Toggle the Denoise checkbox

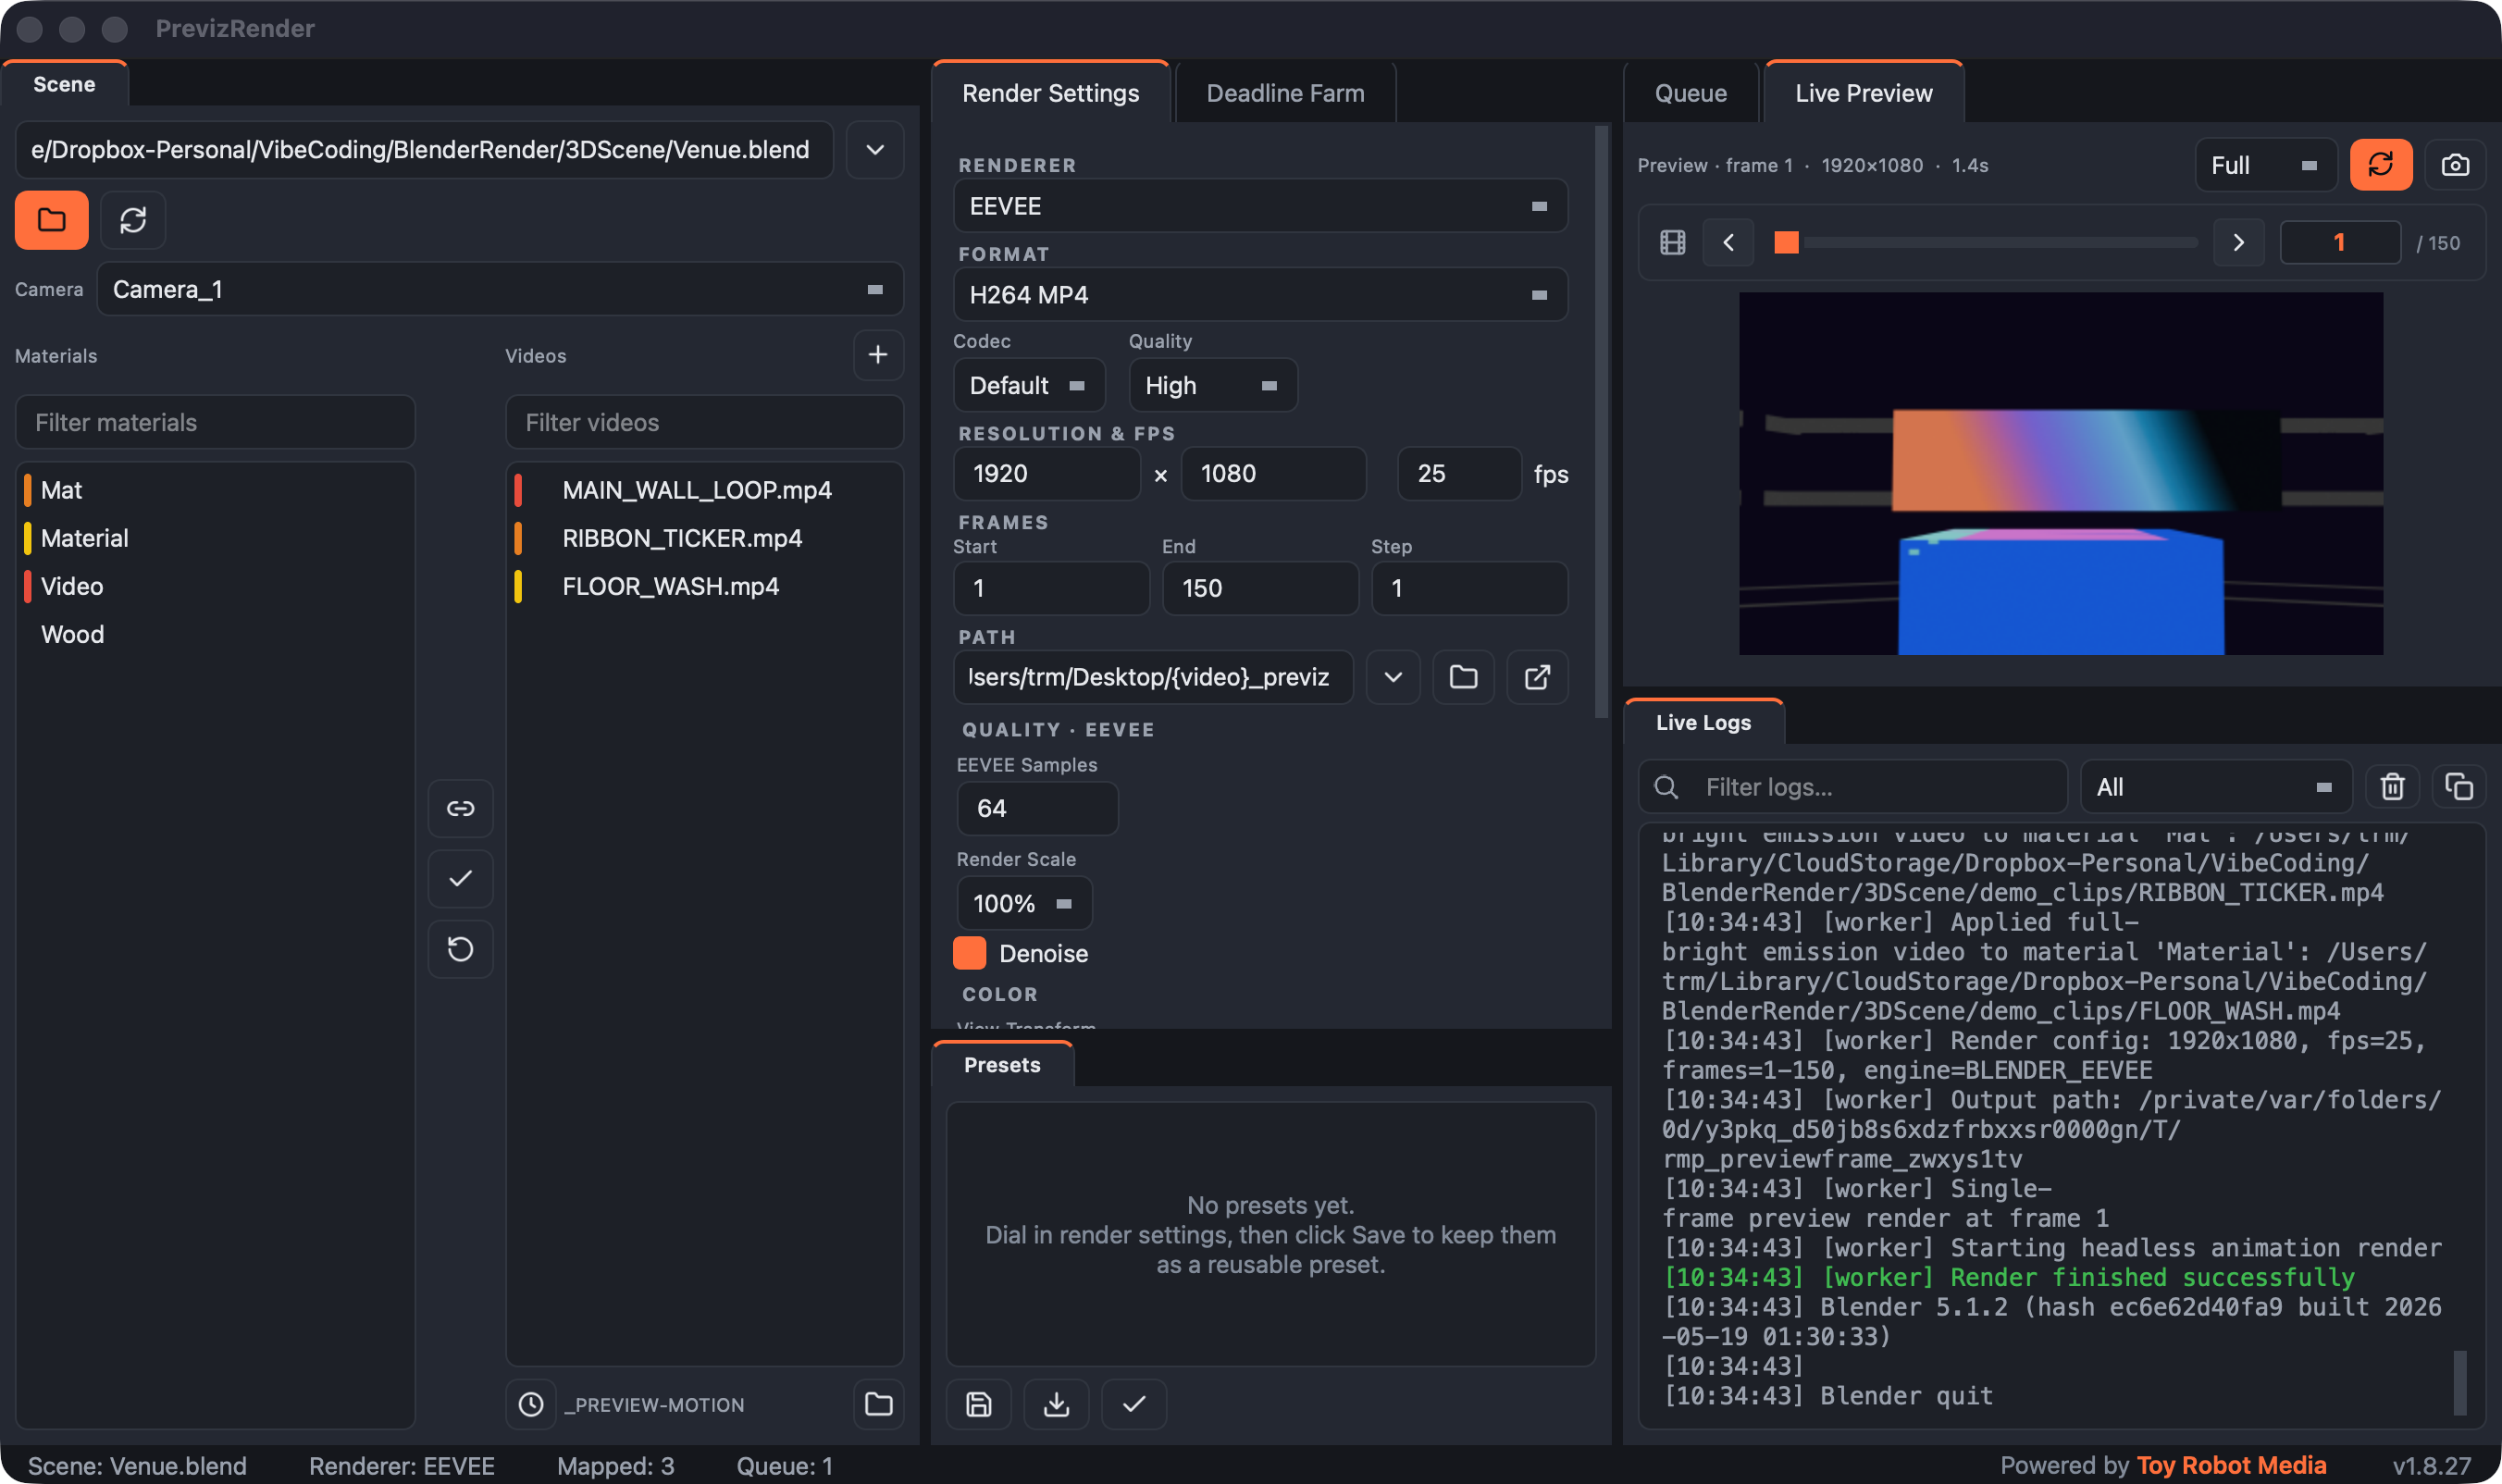969,953
